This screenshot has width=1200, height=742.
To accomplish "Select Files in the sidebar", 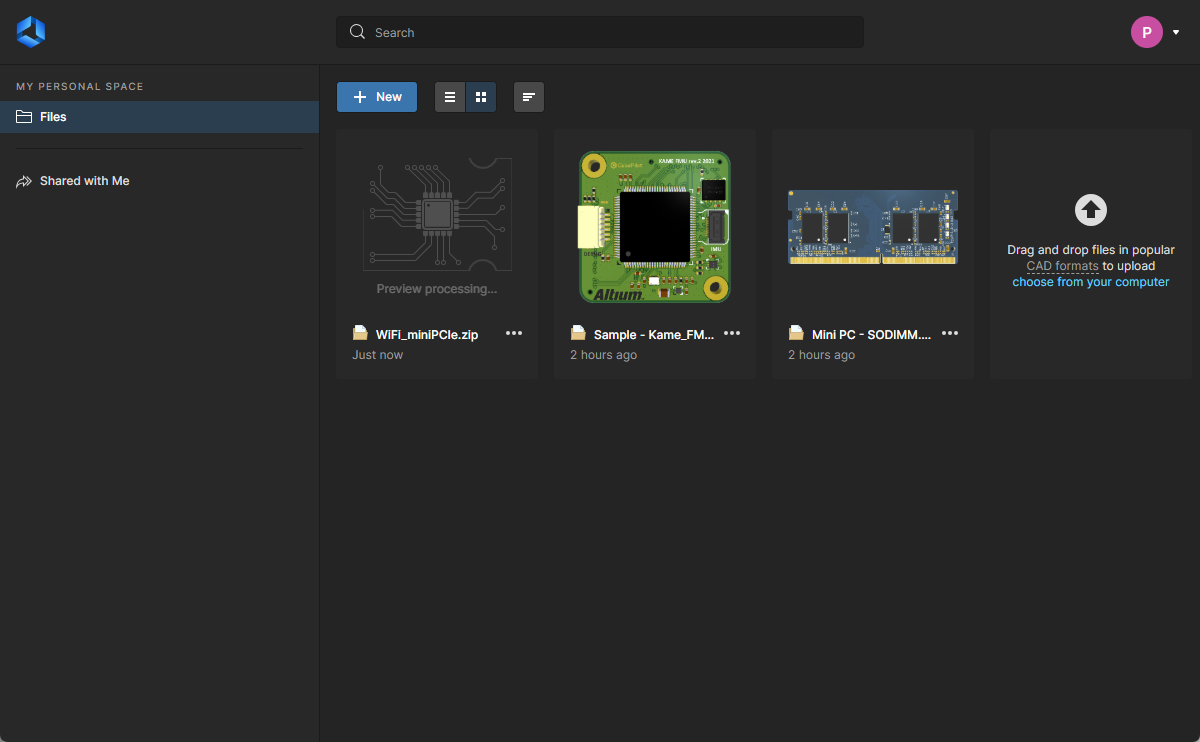I will [53, 117].
